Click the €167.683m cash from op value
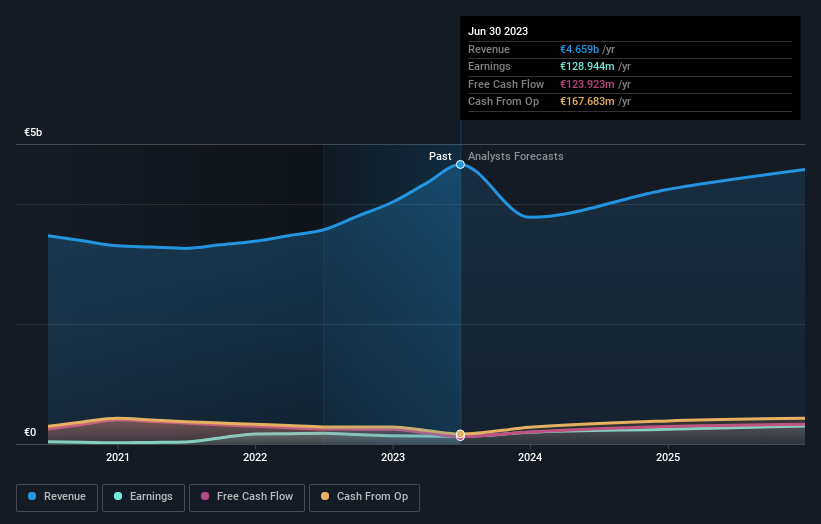The width and height of the screenshot is (821, 524). [x=587, y=102]
